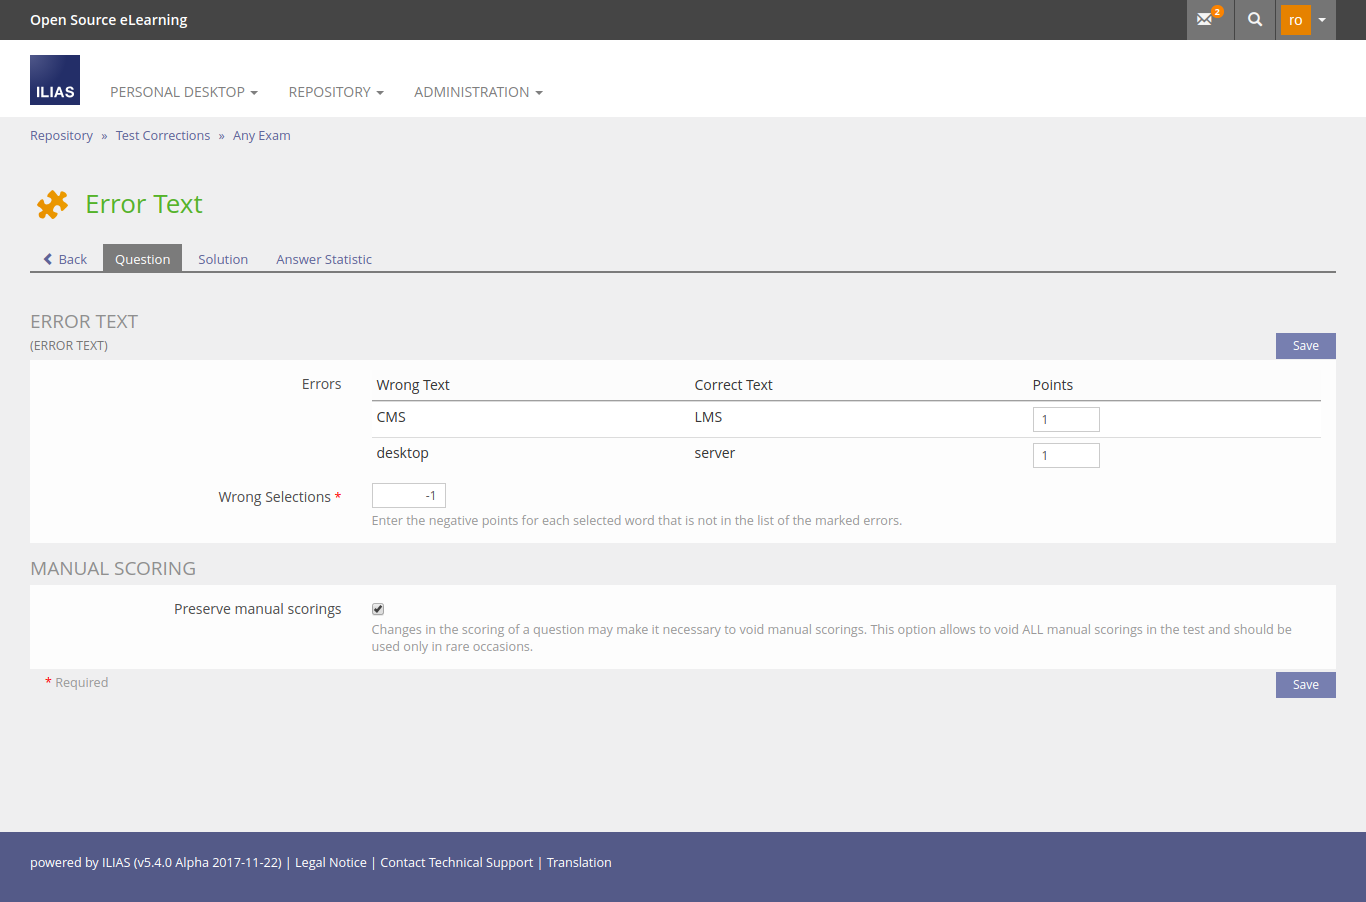Open Test Corrections breadcrumb link
Image resolution: width=1366 pixels, height=902 pixels.
pyautogui.click(x=162, y=136)
